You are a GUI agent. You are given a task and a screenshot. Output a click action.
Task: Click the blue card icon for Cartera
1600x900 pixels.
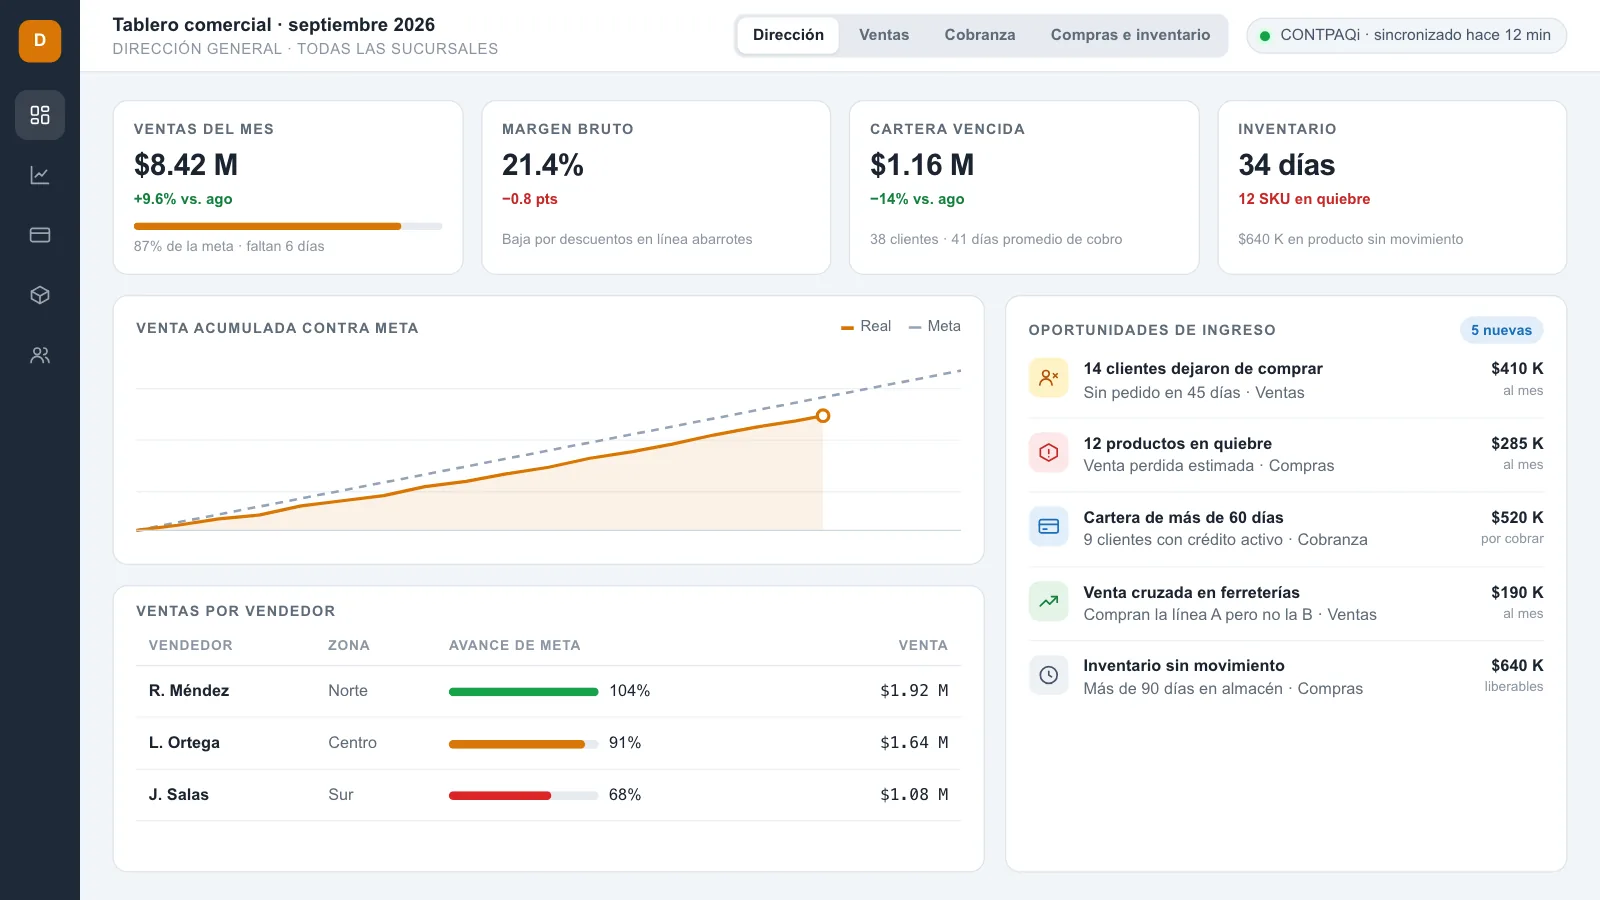point(1048,526)
